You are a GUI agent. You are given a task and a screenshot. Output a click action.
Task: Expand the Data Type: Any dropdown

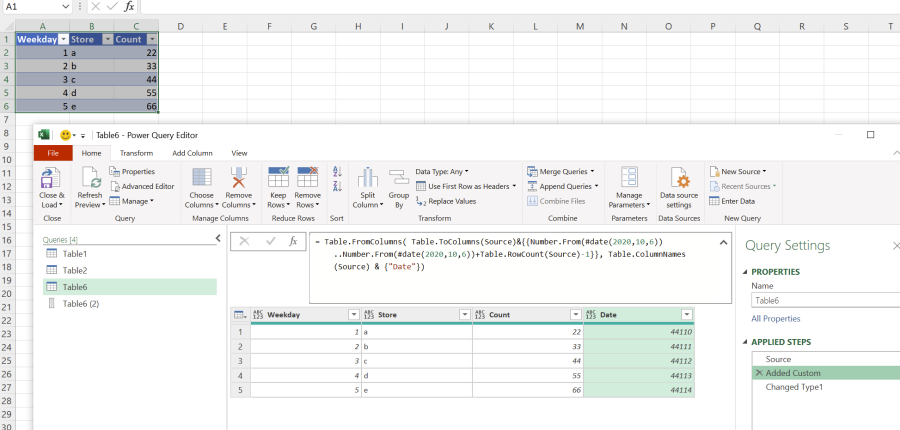[x=442, y=172]
